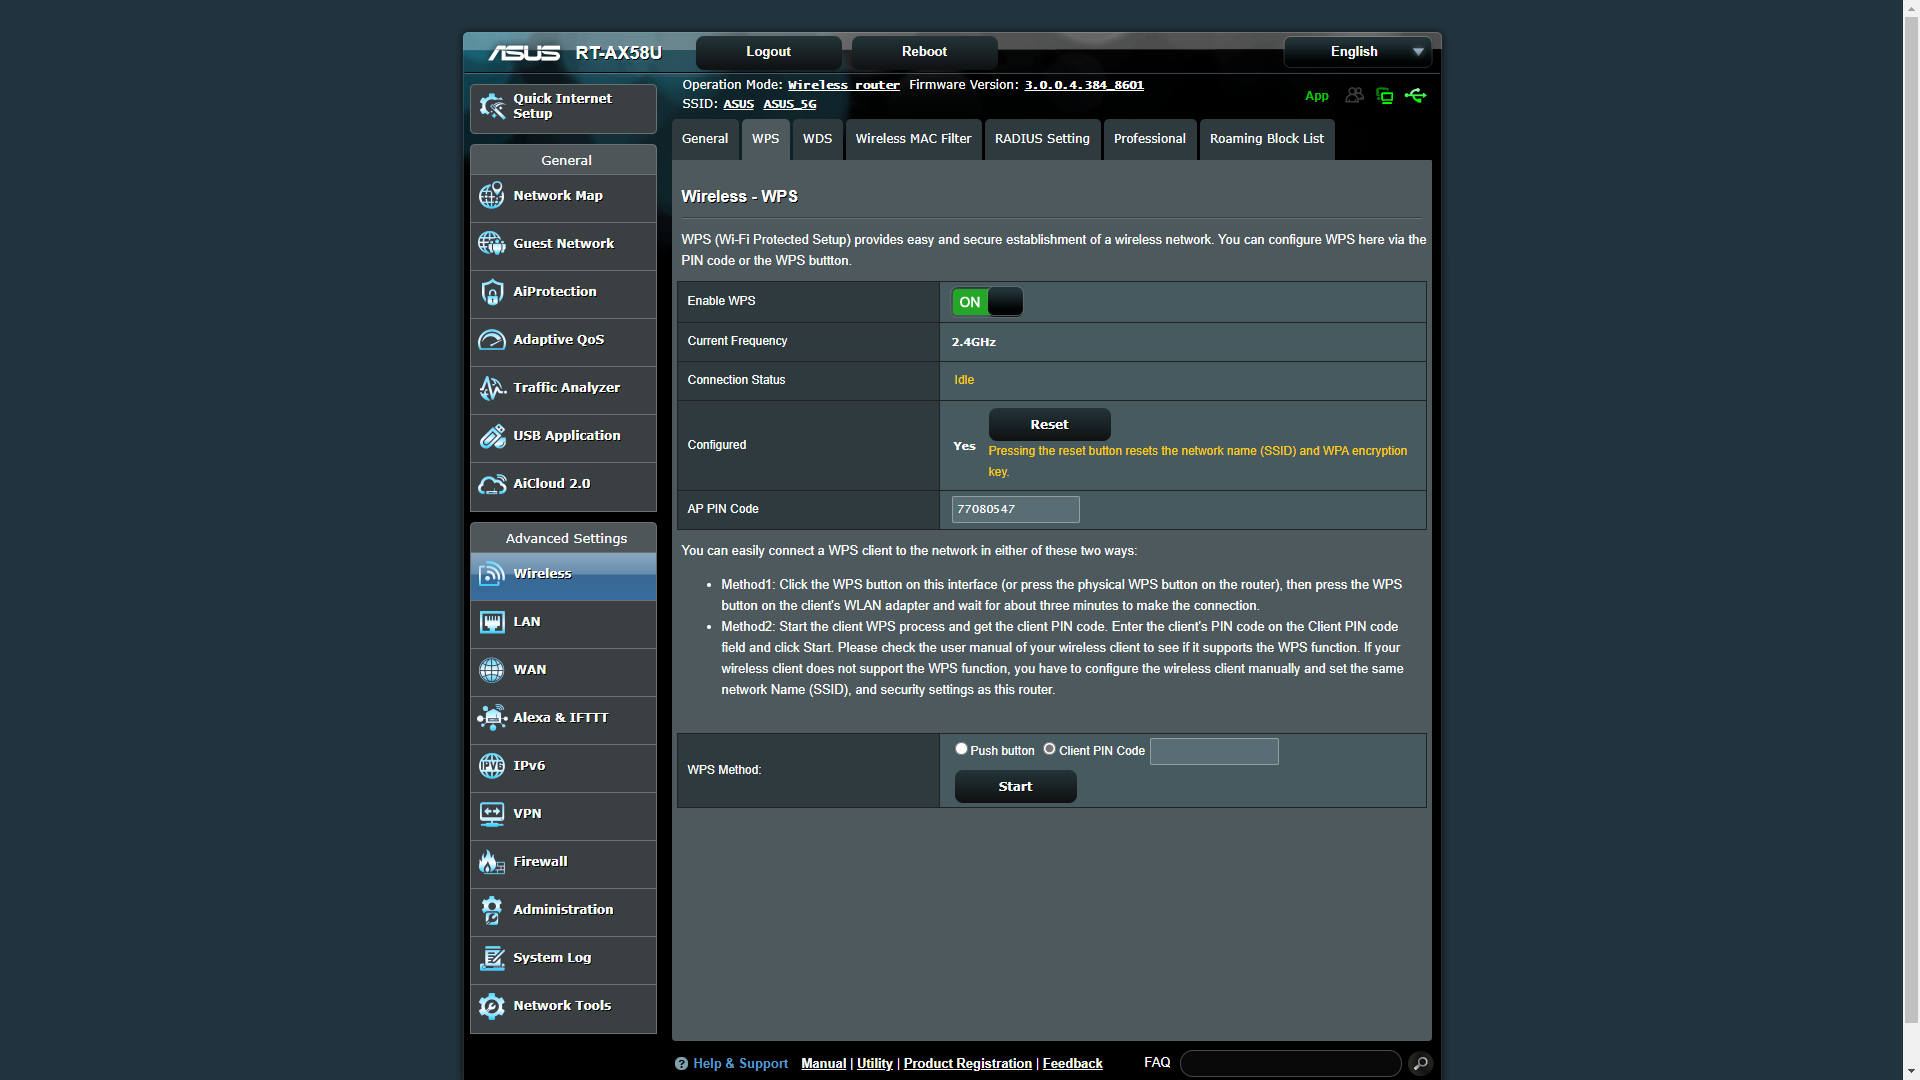
Task: Toggle the Enable WPS switch off
Action: 987,302
